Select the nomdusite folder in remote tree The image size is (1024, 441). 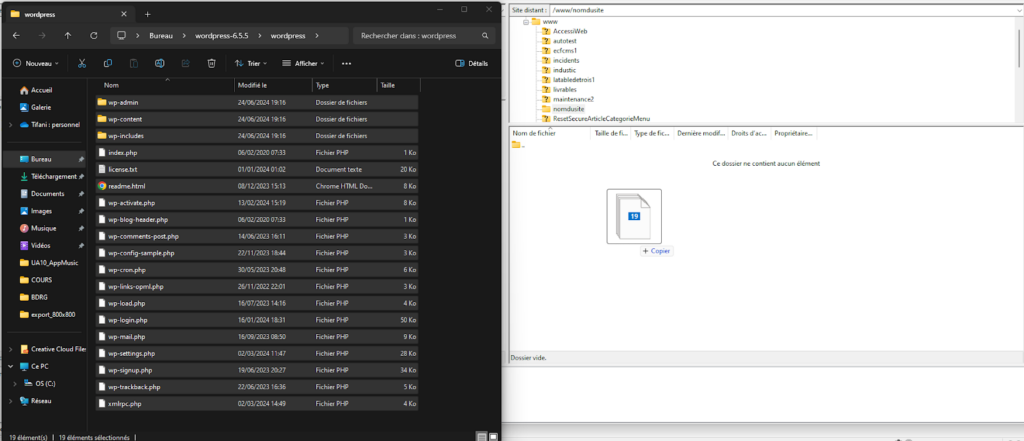click(567, 108)
